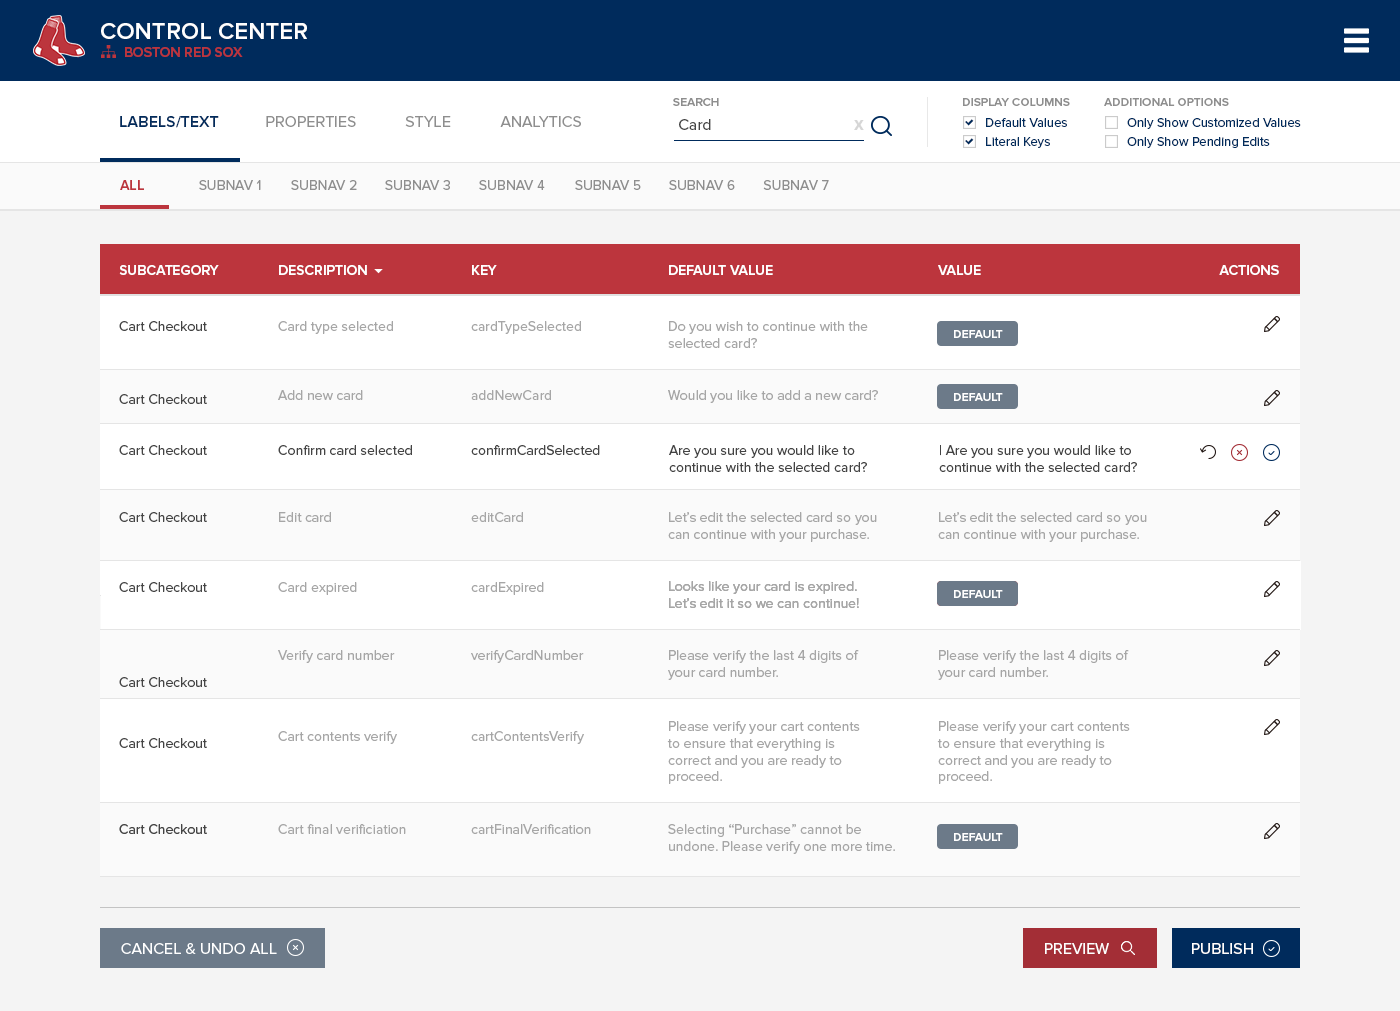1400x1011 pixels.
Task: Open the hamburger menu icon
Action: (1356, 40)
